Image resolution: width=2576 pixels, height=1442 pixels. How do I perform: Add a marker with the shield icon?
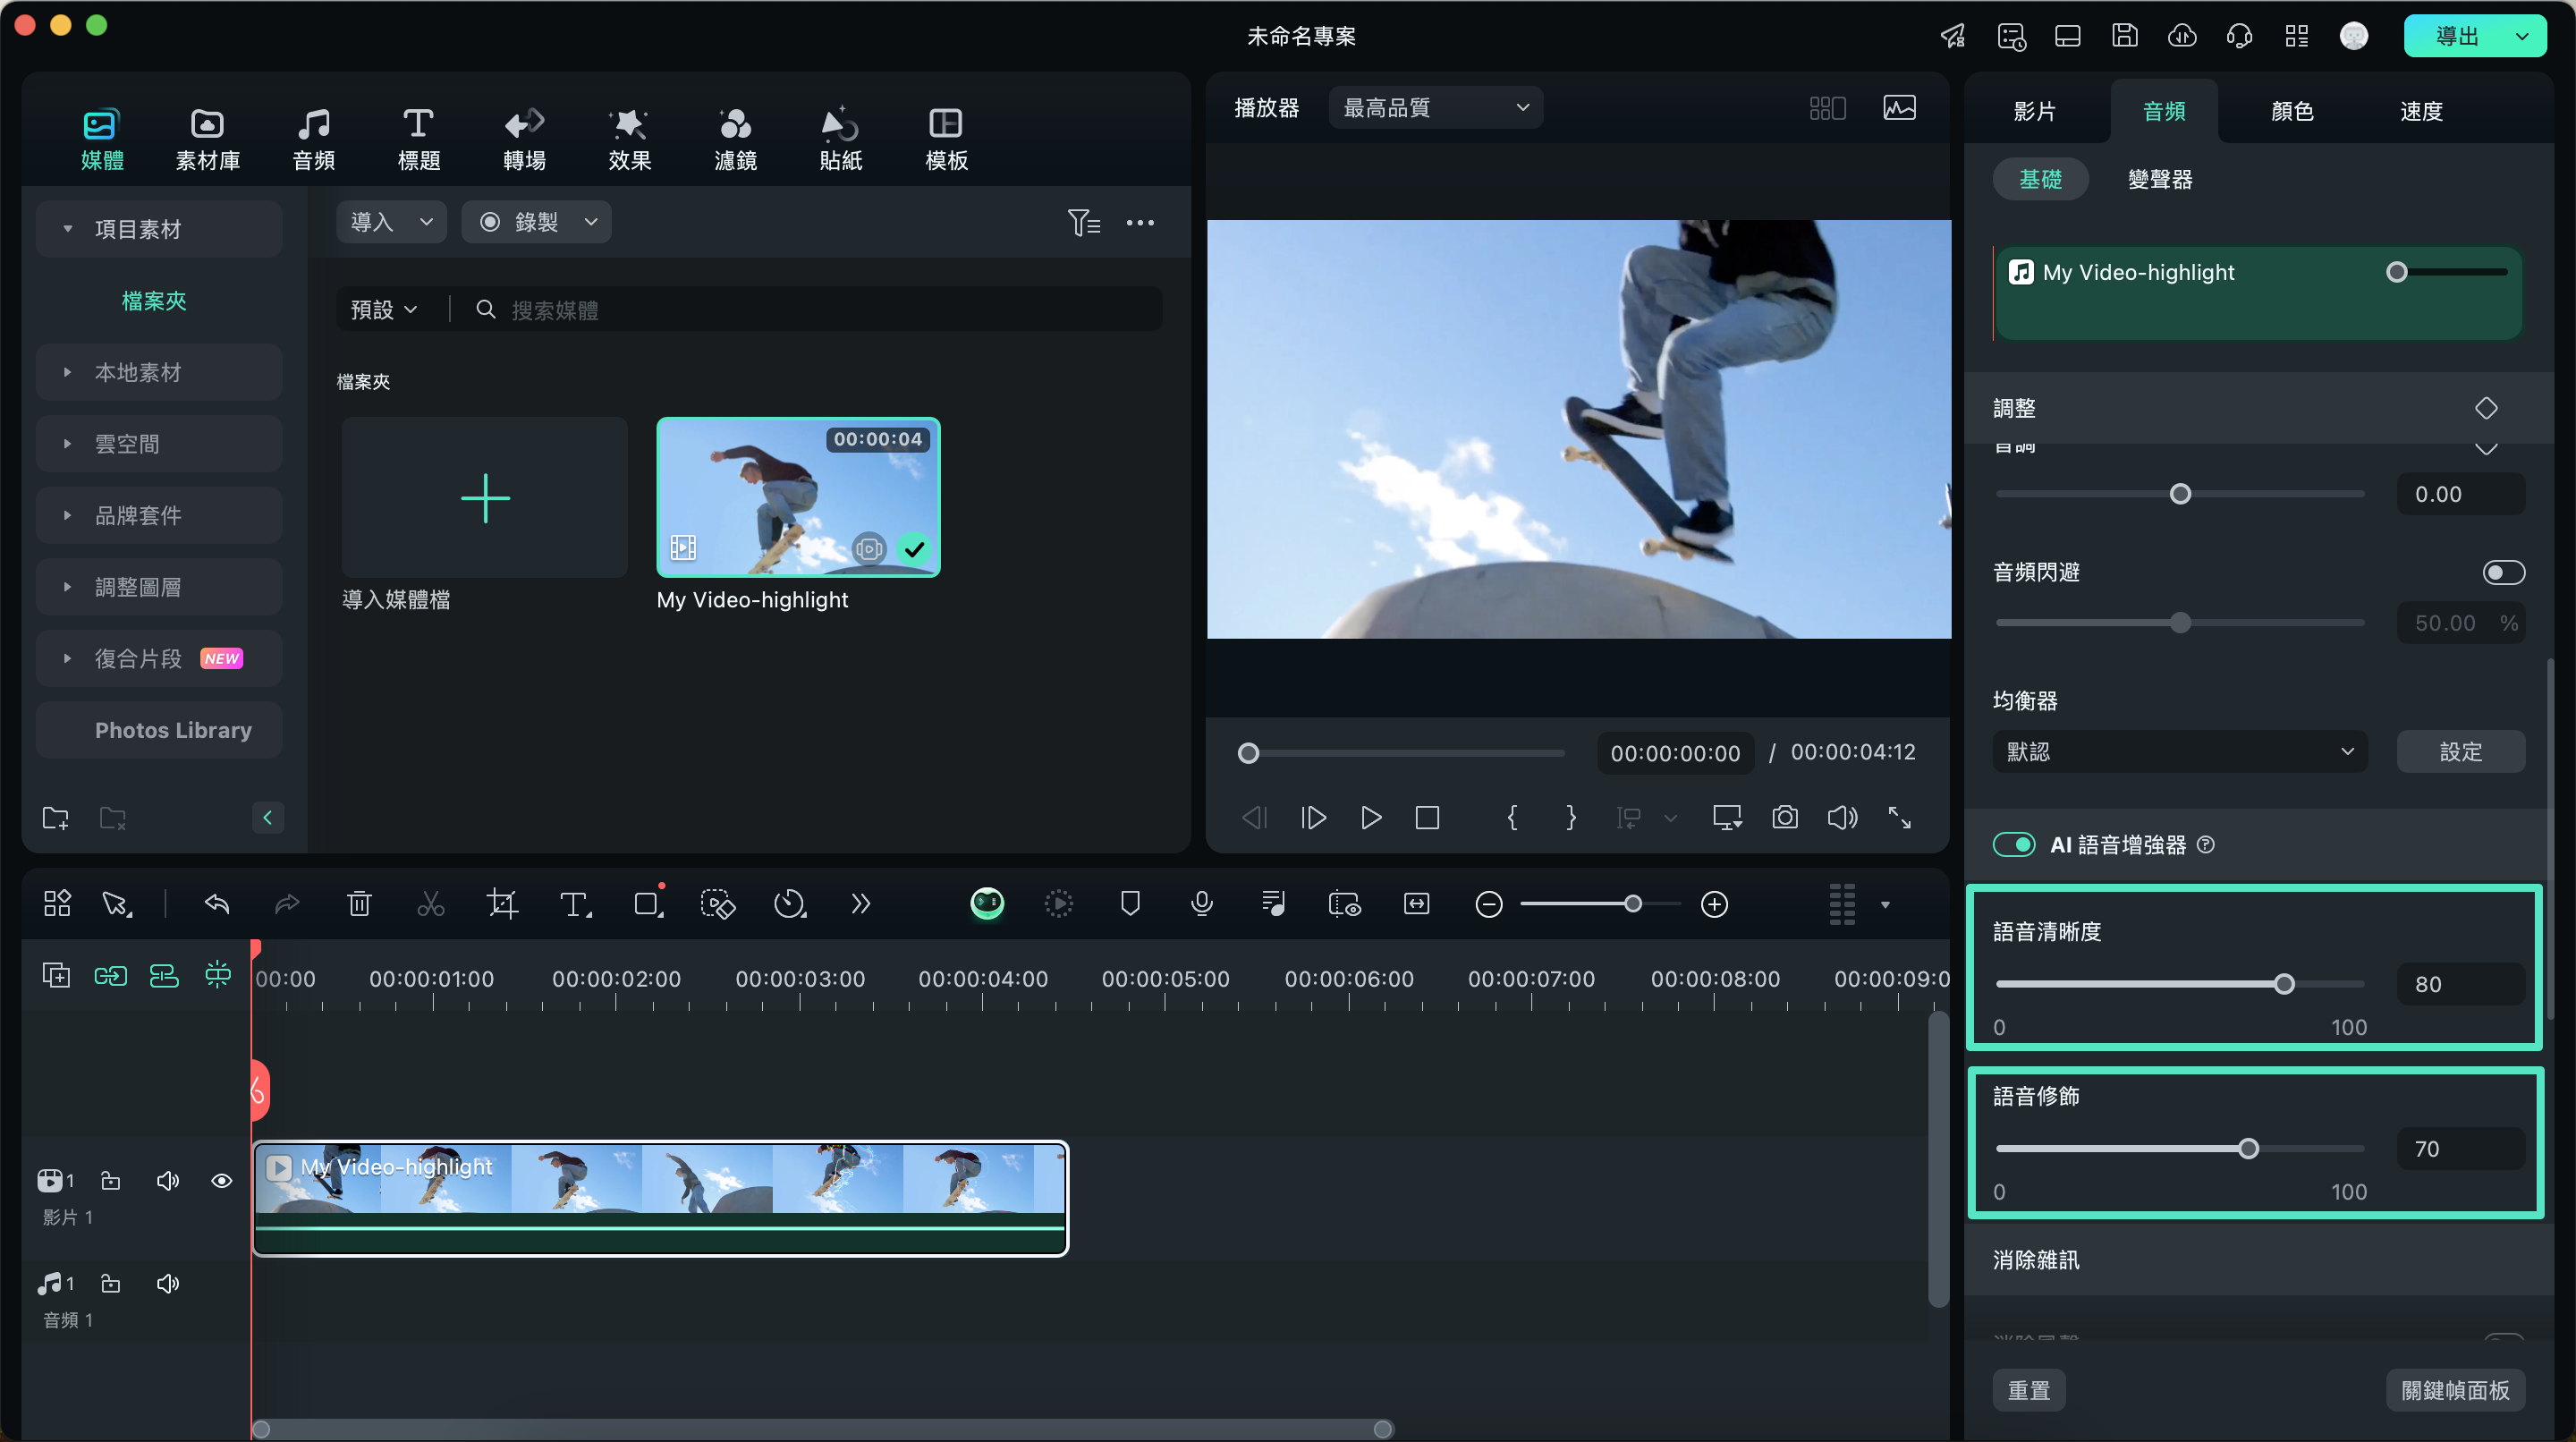tap(1130, 904)
